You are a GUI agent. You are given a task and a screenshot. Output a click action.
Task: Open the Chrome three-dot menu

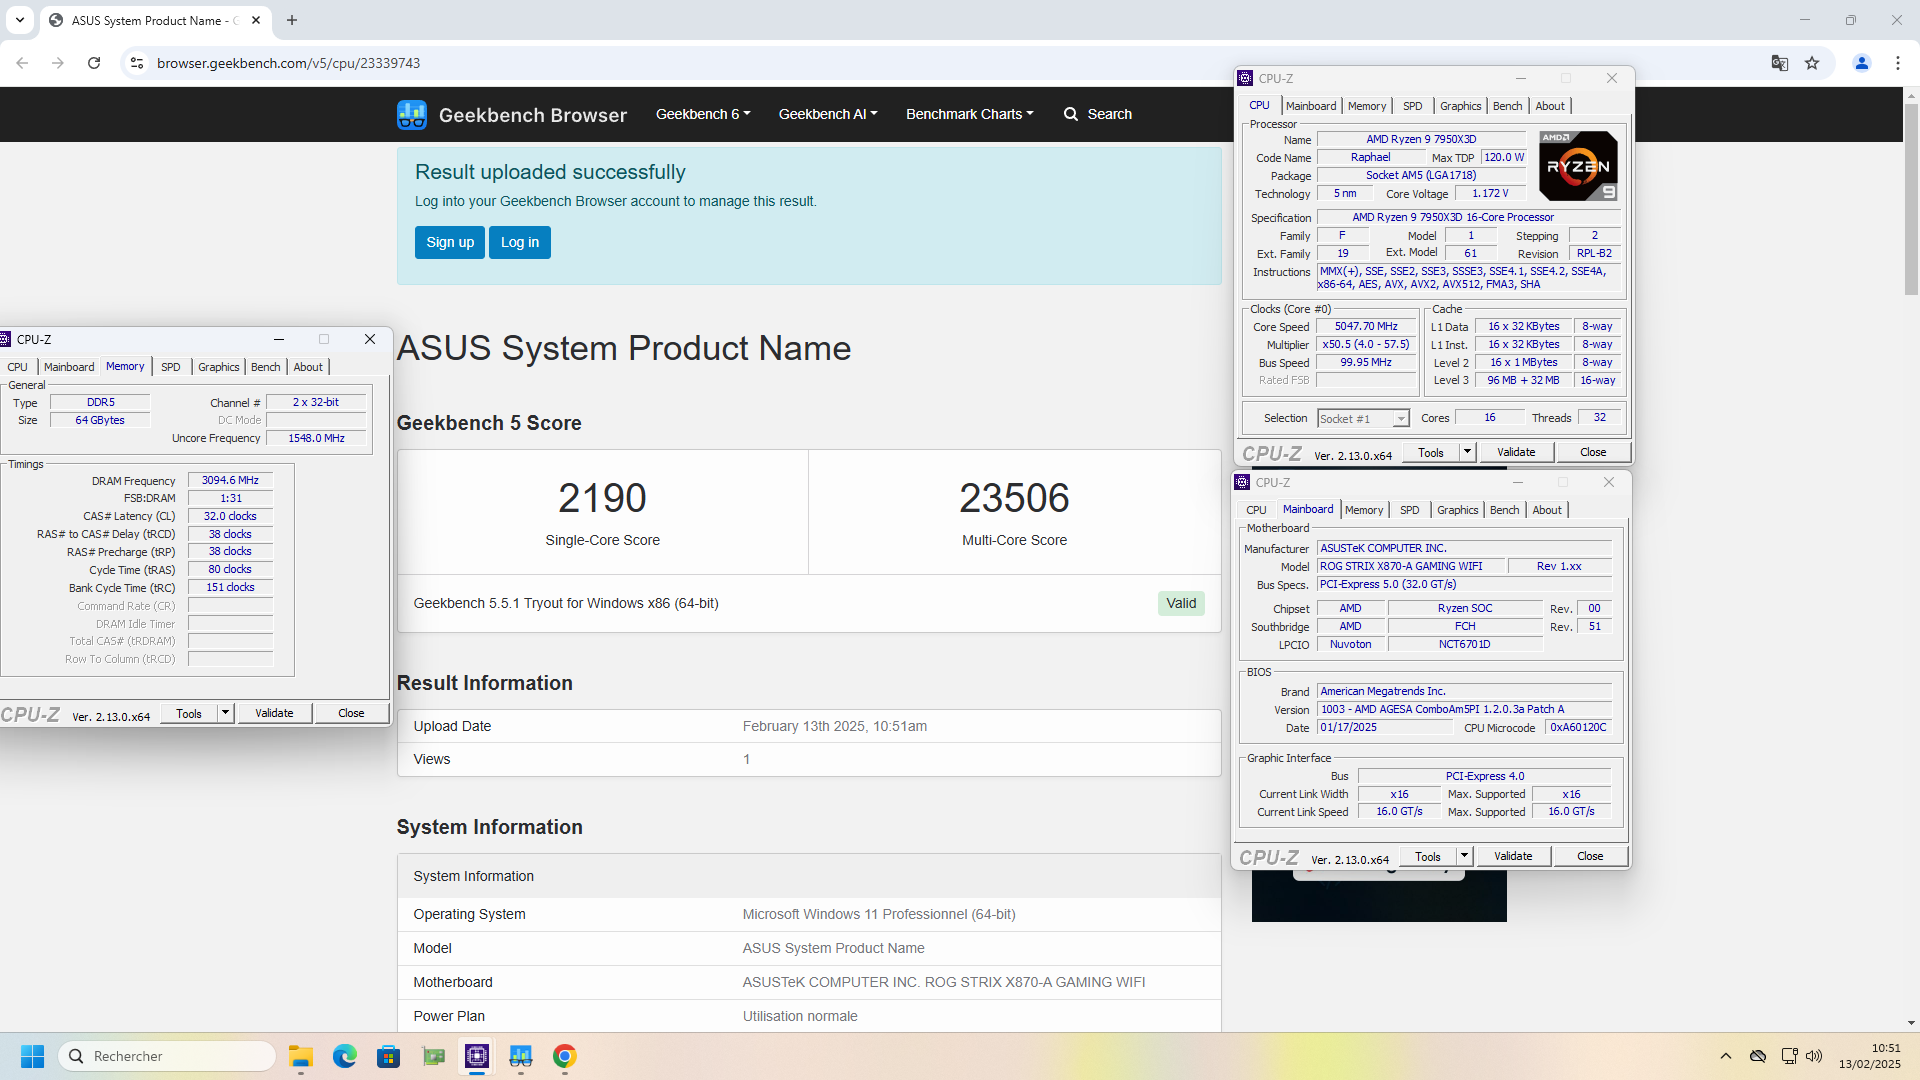tap(1897, 63)
